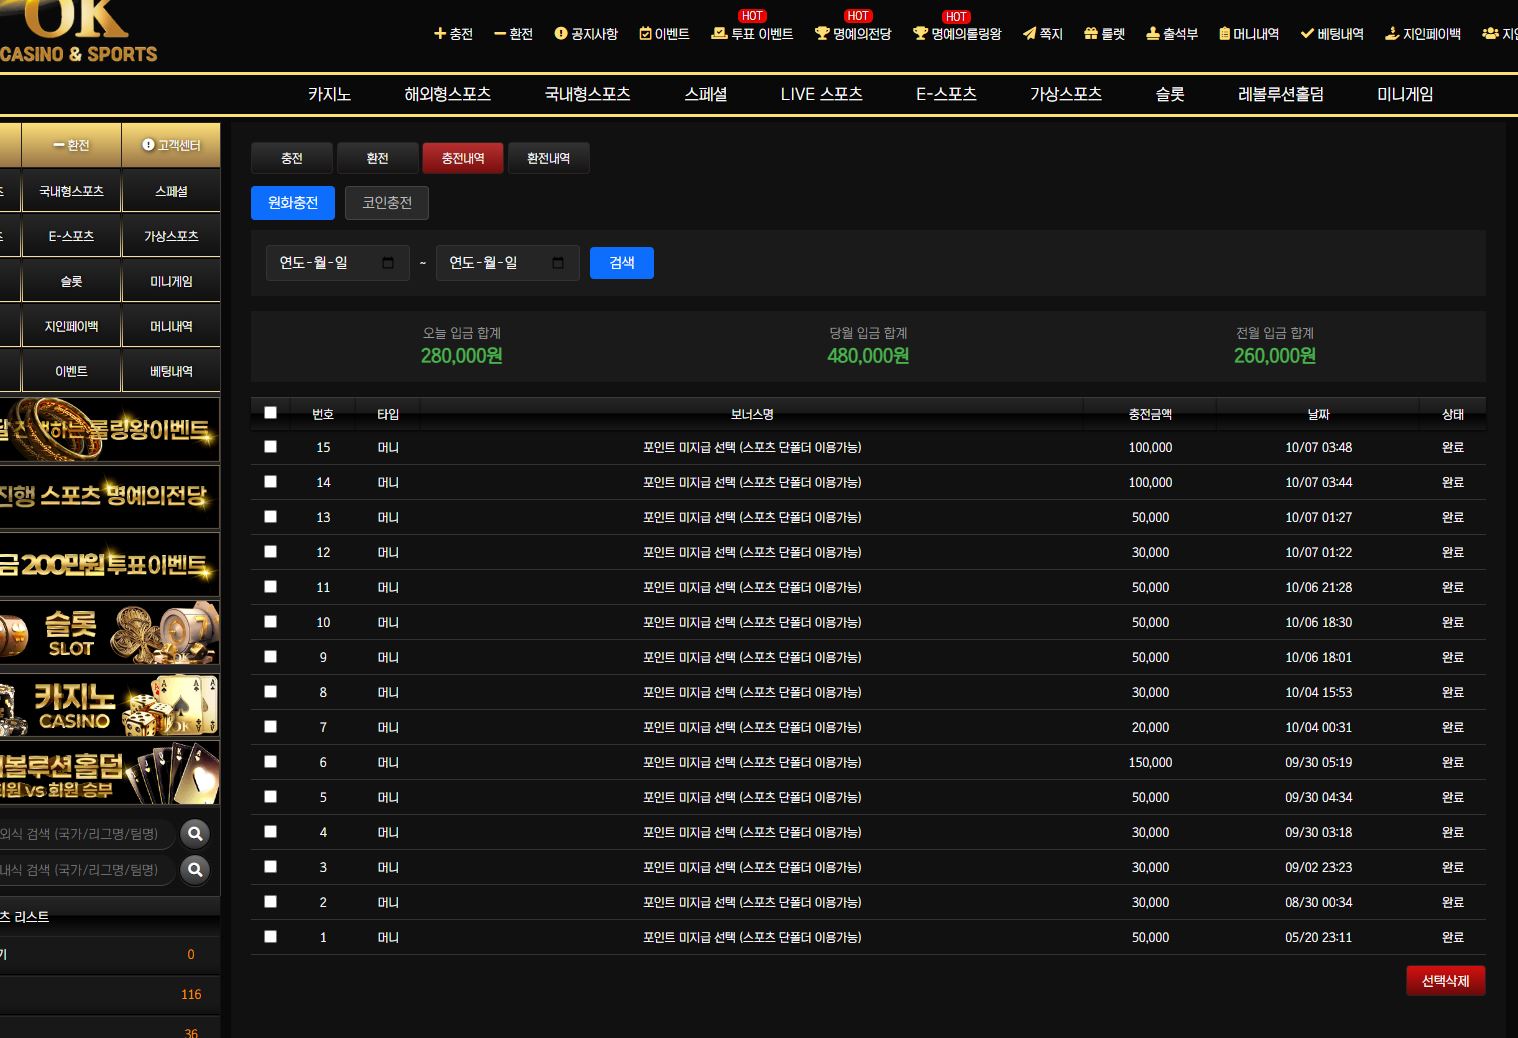Click the 카지노 CASINO banner image
This screenshot has width=1518, height=1038.
click(109, 705)
